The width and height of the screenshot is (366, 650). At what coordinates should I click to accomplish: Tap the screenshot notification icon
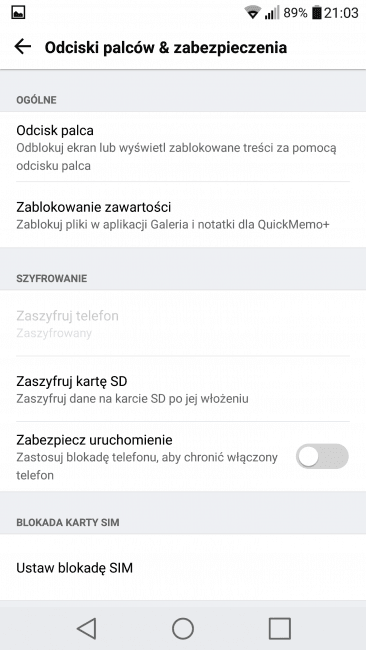point(18,13)
